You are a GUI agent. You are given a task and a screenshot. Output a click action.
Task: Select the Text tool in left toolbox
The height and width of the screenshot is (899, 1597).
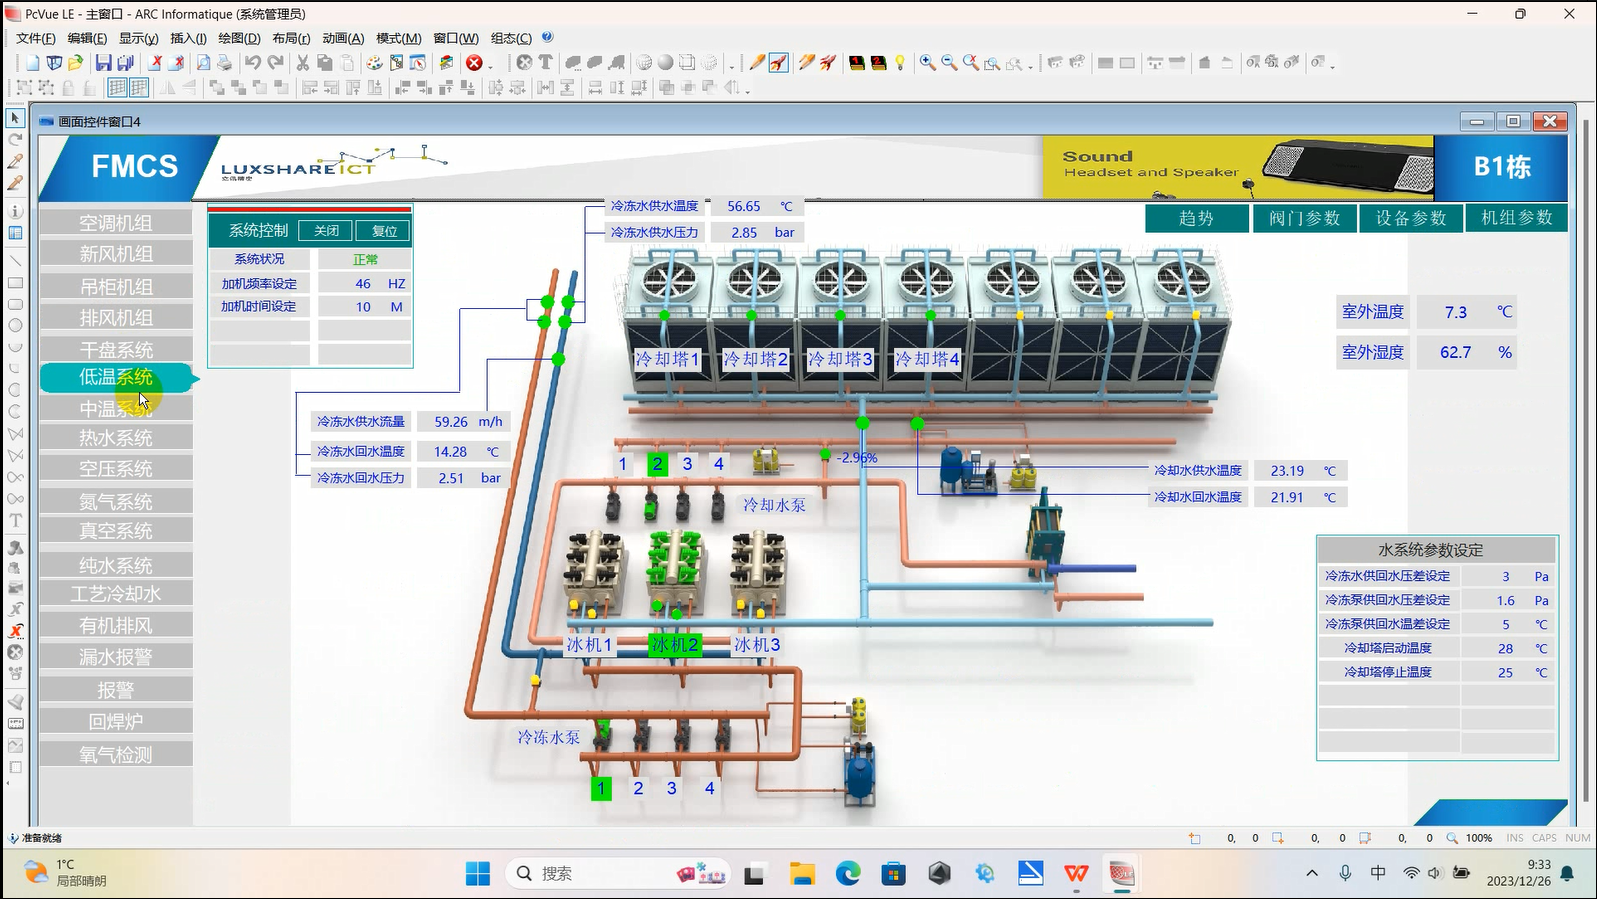[15, 520]
